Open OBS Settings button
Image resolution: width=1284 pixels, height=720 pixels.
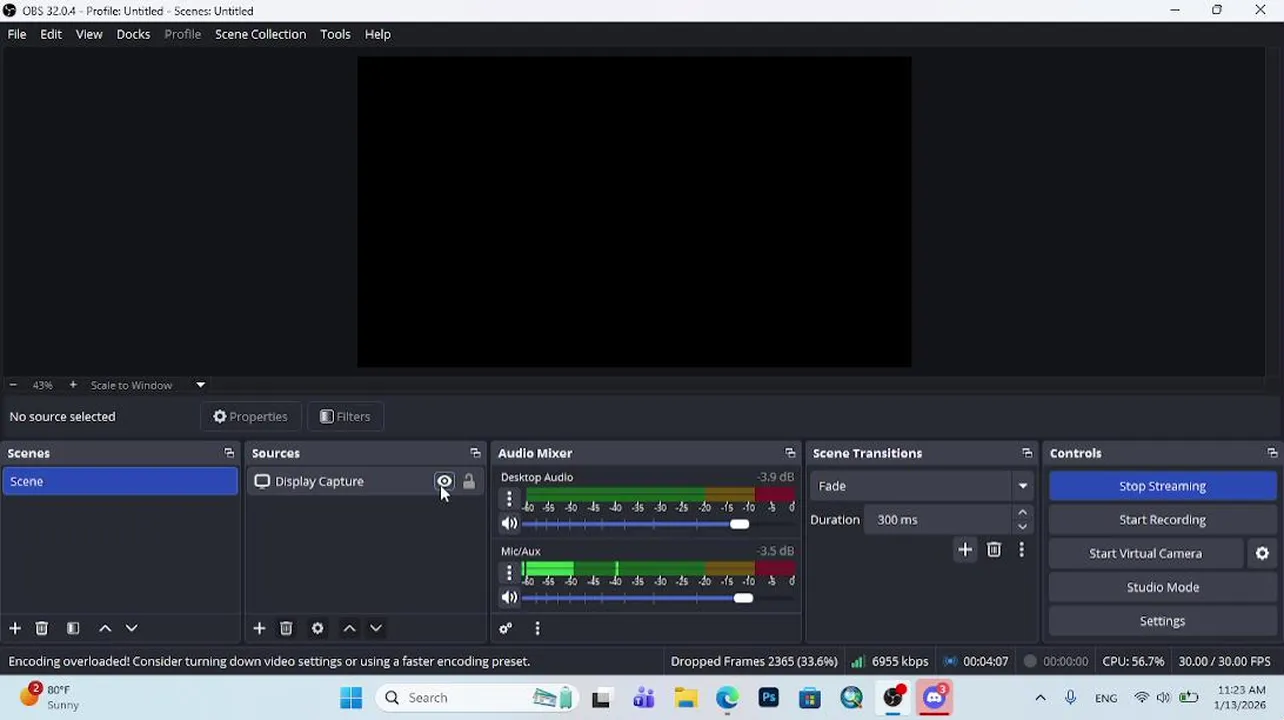point(1162,621)
